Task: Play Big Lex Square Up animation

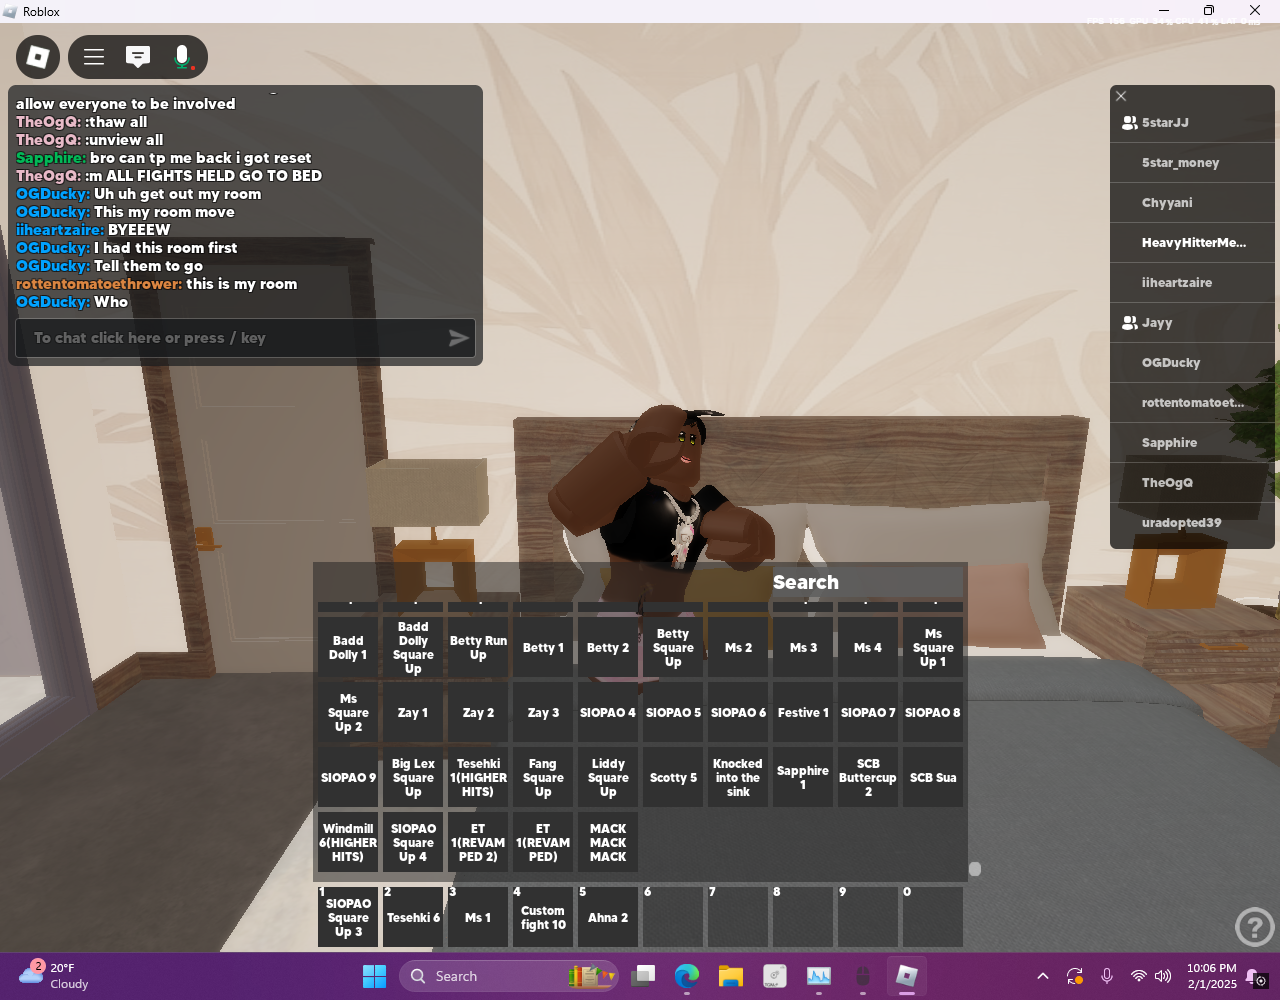Action: pyautogui.click(x=413, y=778)
